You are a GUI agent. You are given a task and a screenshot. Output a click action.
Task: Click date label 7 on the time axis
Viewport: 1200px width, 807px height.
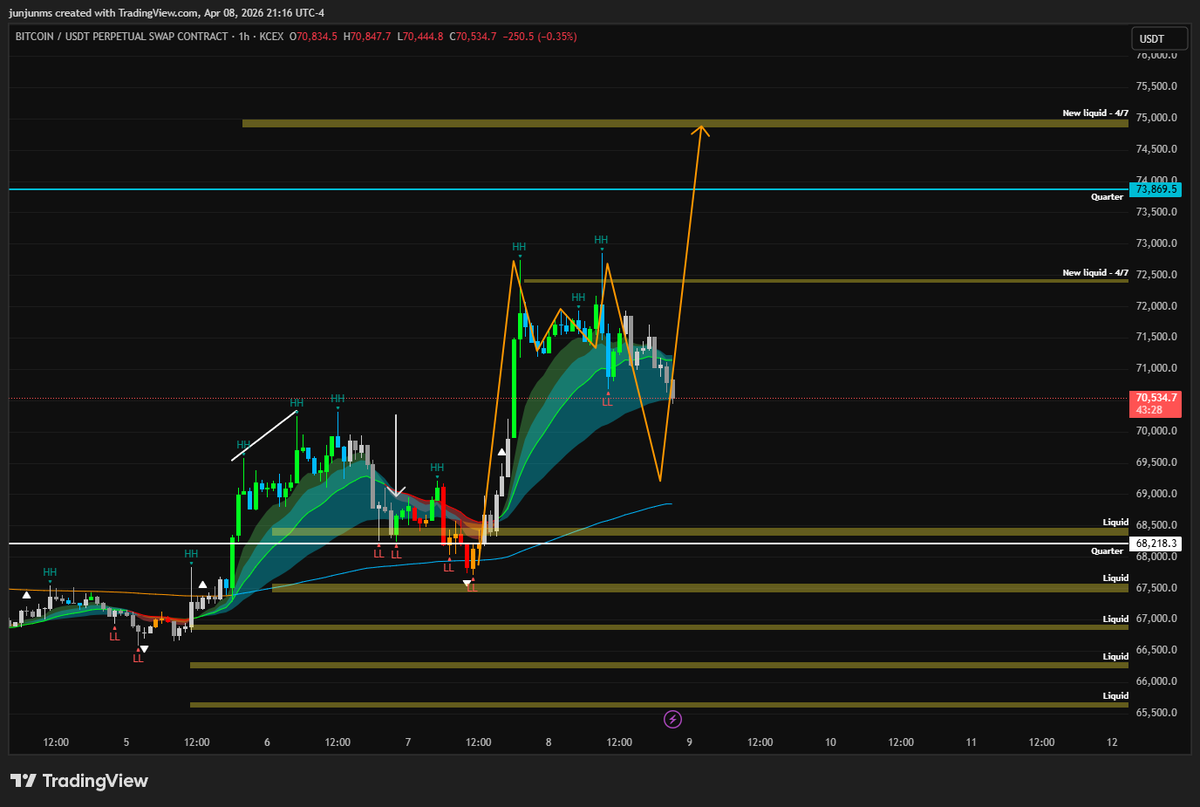click(x=408, y=742)
